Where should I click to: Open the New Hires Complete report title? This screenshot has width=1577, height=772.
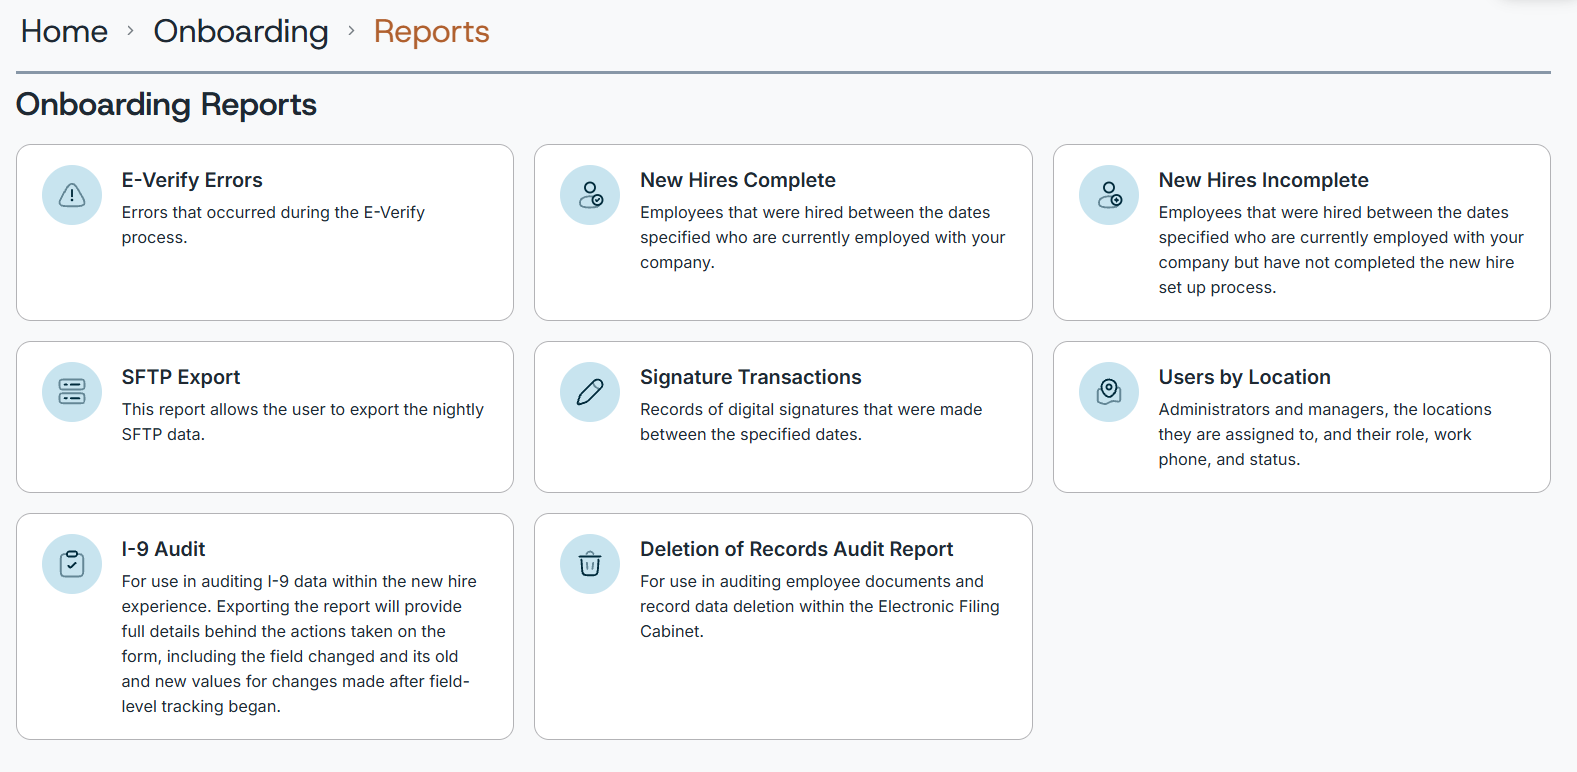point(738,180)
